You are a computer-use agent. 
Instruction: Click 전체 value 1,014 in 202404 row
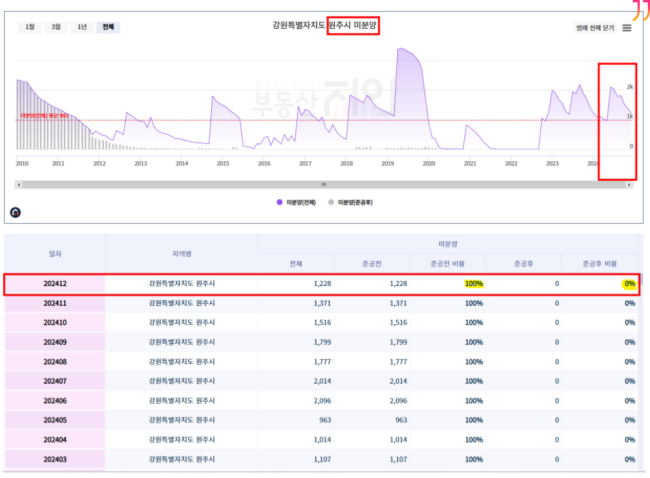pyautogui.click(x=322, y=439)
